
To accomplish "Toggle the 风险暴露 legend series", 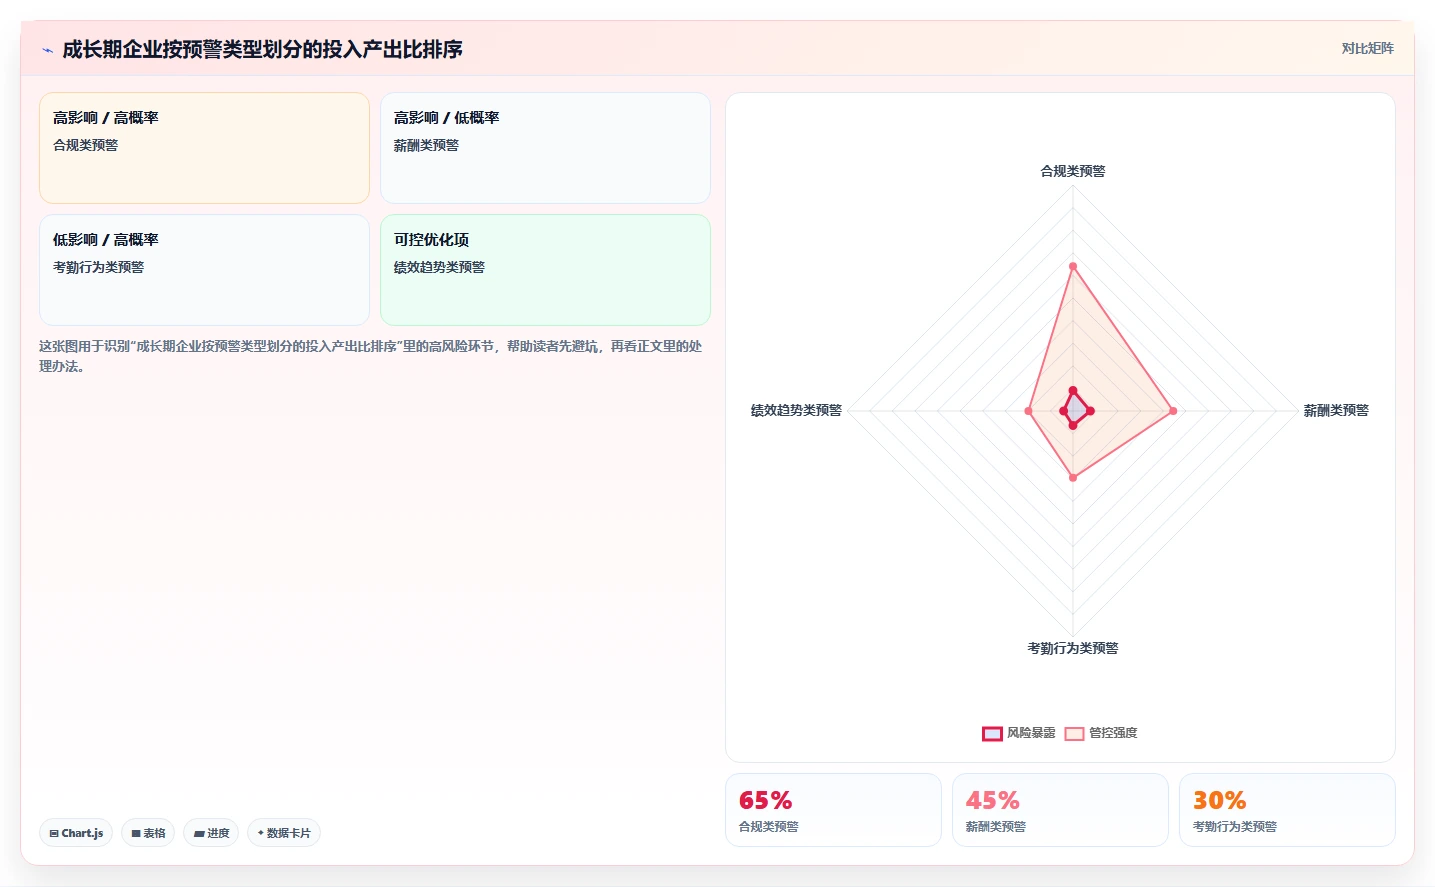I will pyautogui.click(x=1019, y=733).
